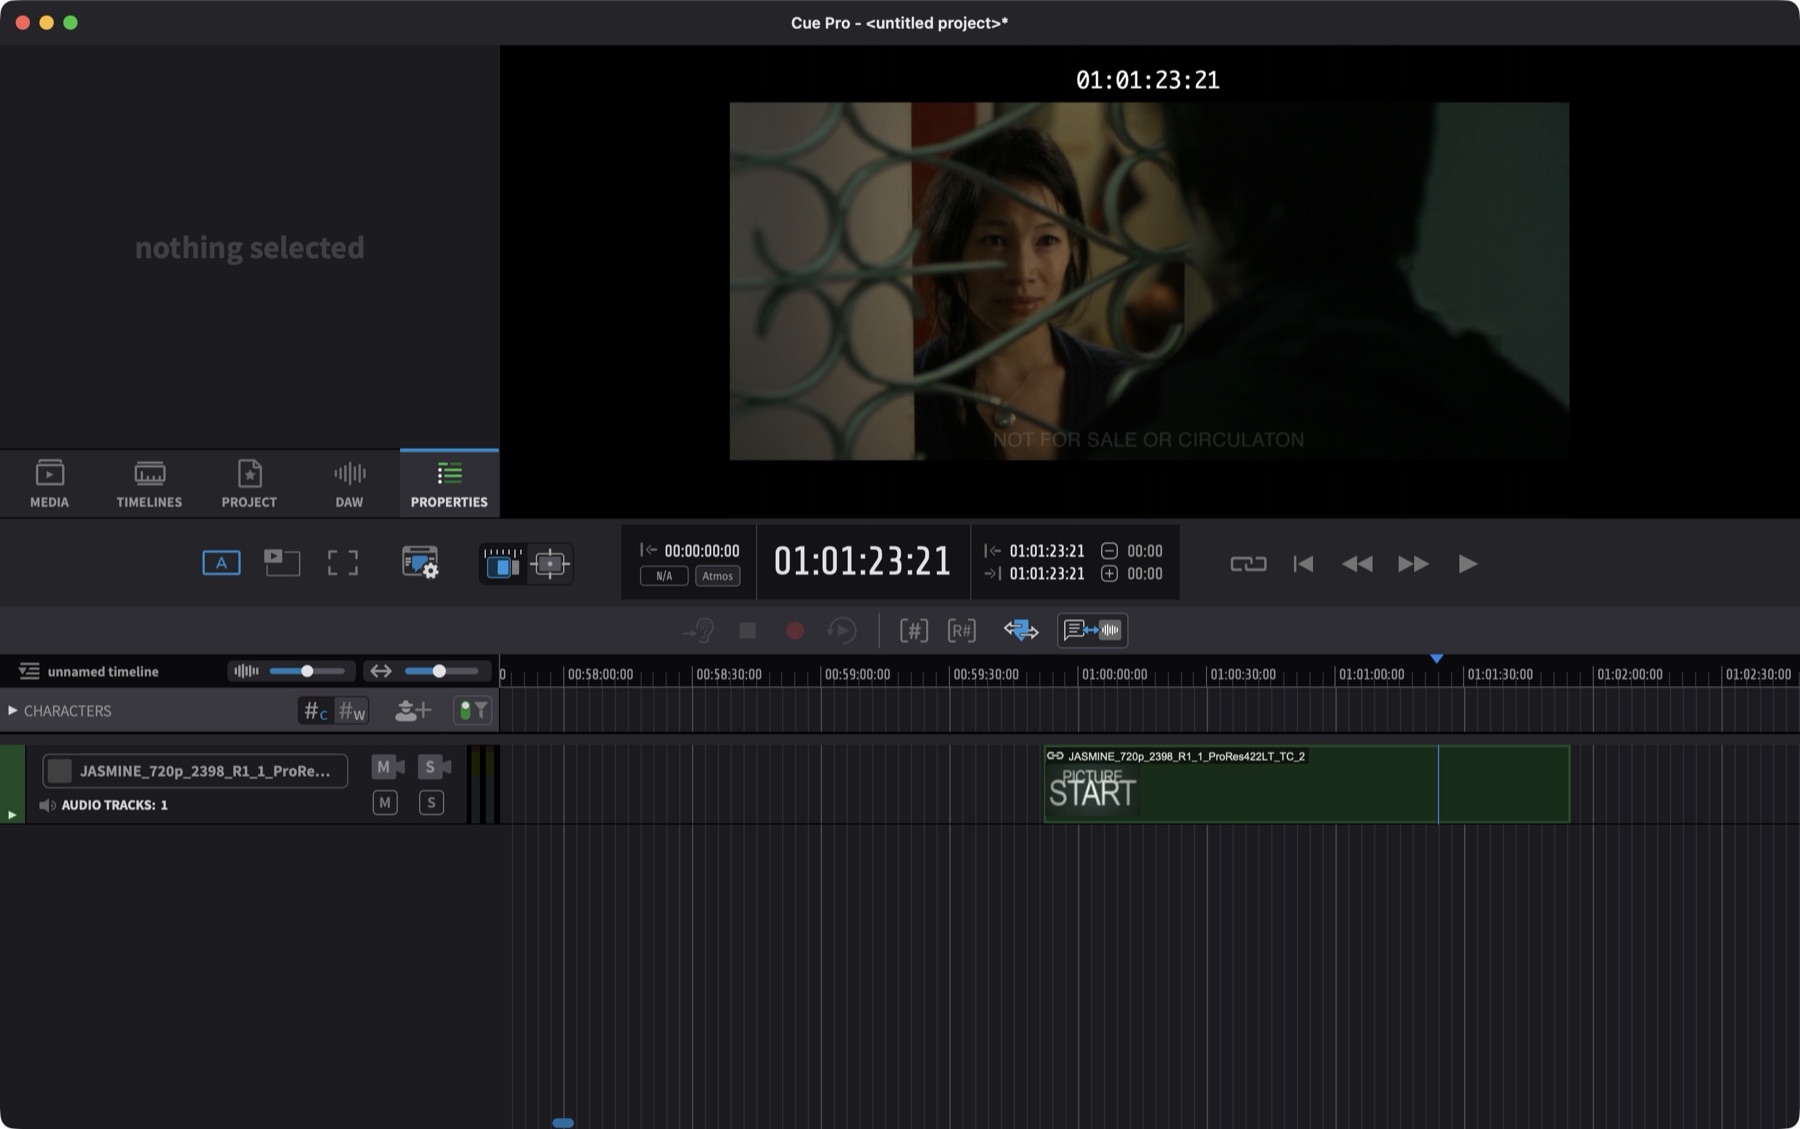This screenshot has height=1129, width=1800.
Task: Switch to the DAW tab
Action: 349,483
